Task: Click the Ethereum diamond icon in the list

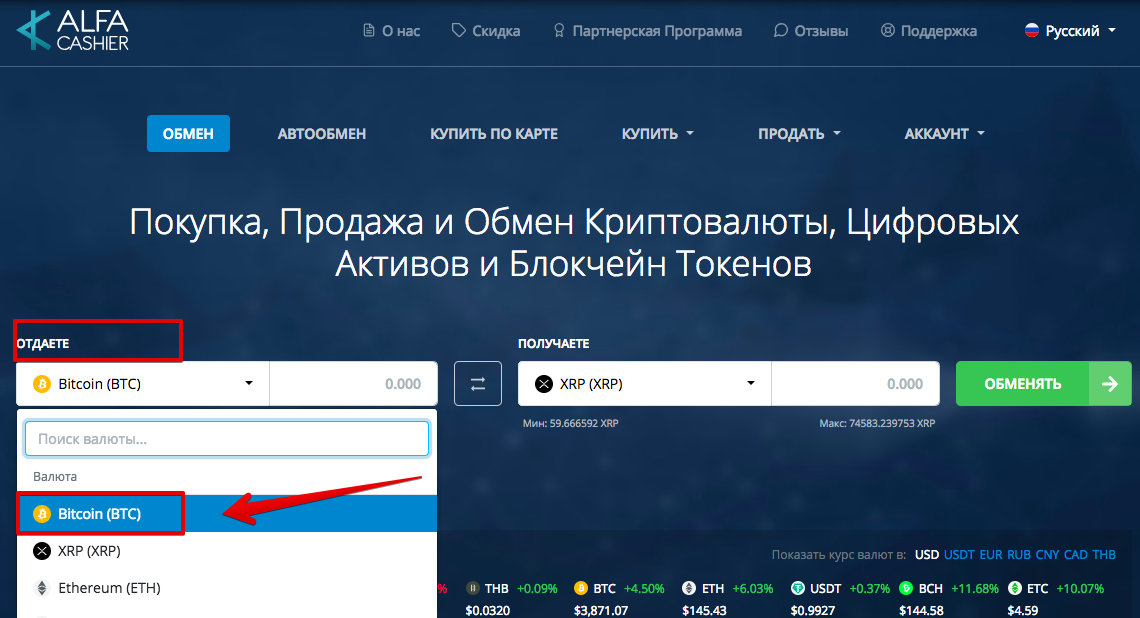Action: coord(42,587)
